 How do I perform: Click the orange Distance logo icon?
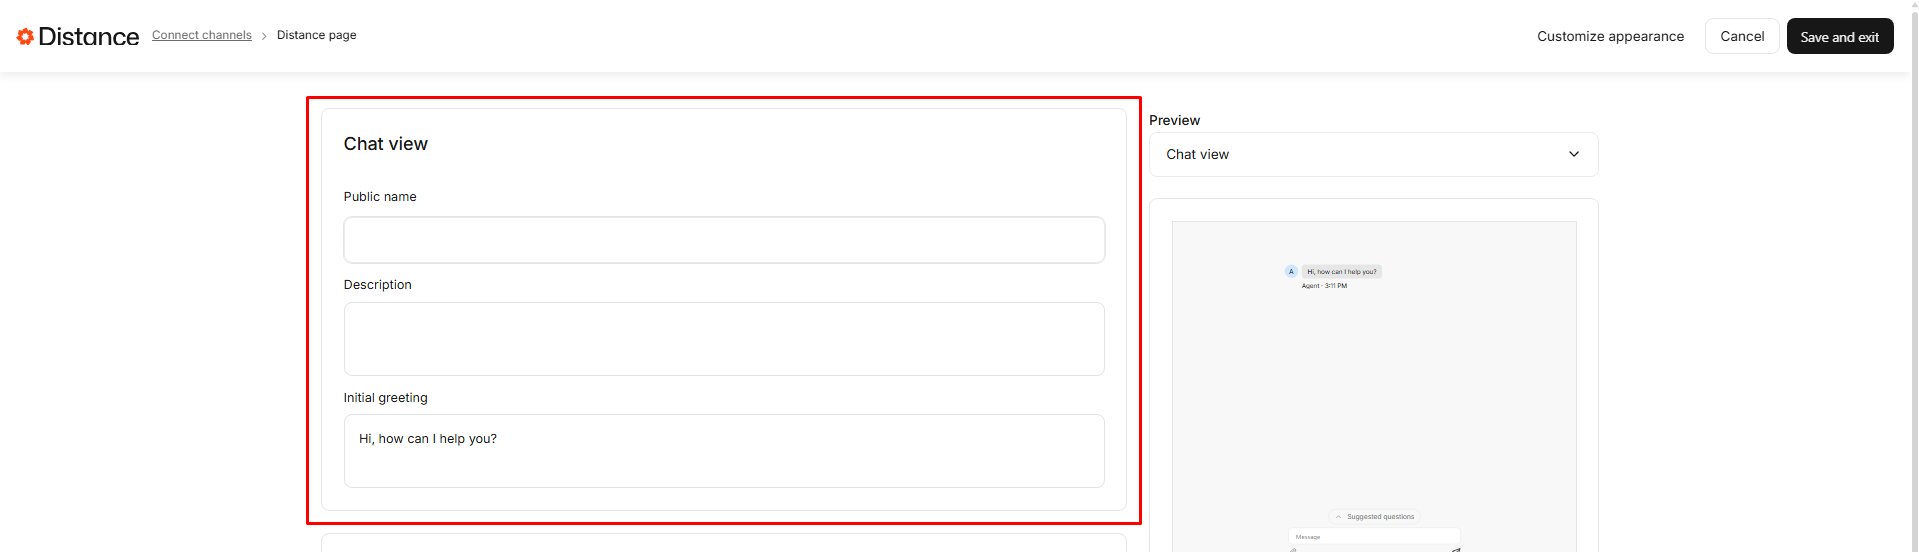(25, 36)
